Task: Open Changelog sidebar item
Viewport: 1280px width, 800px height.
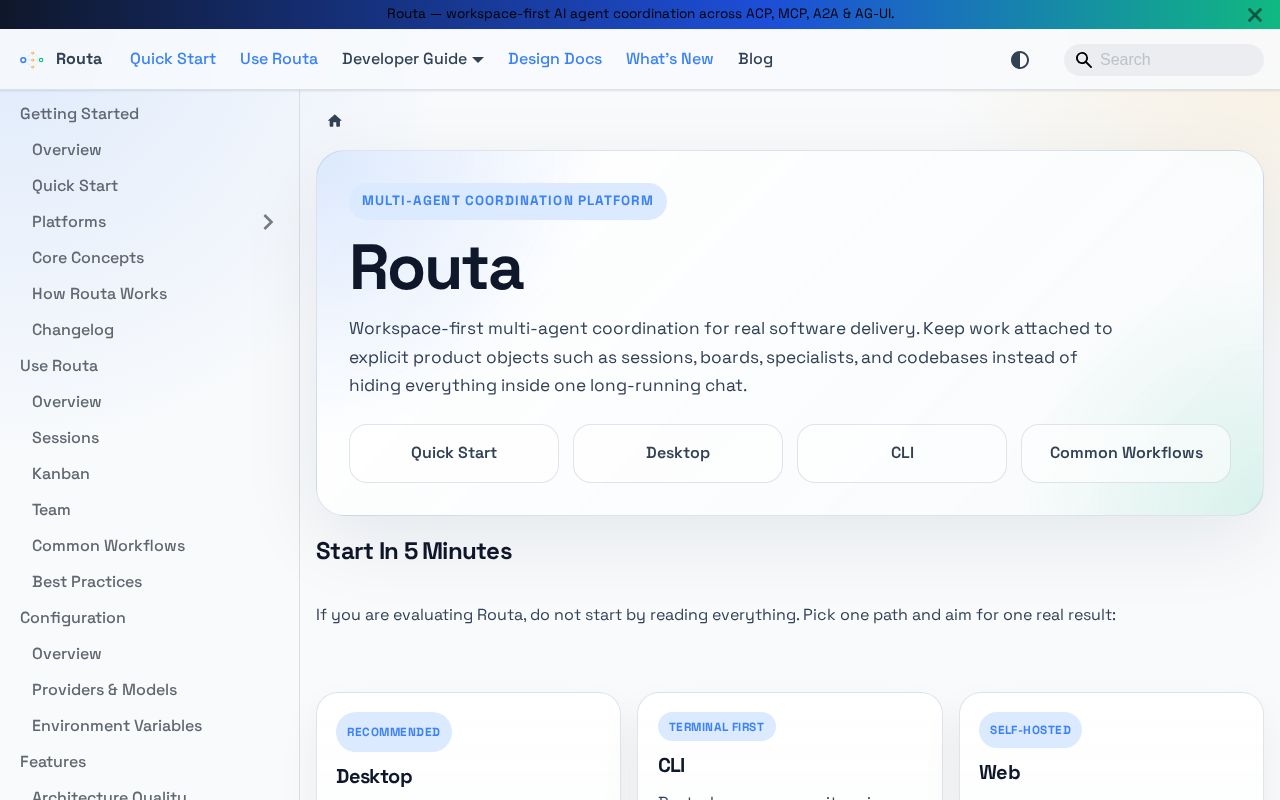Action: (73, 330)
